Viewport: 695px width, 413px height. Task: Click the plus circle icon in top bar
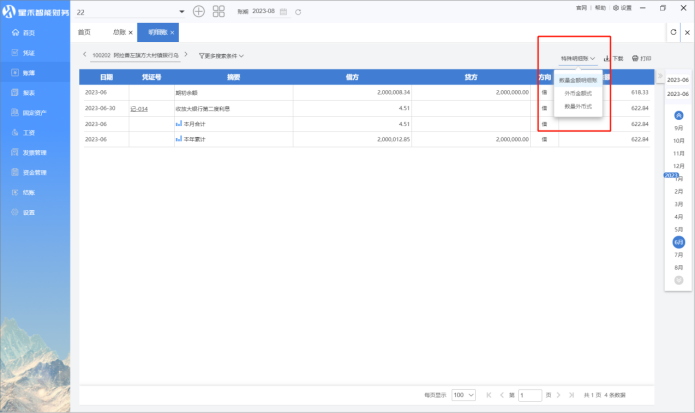pos(198,11)
